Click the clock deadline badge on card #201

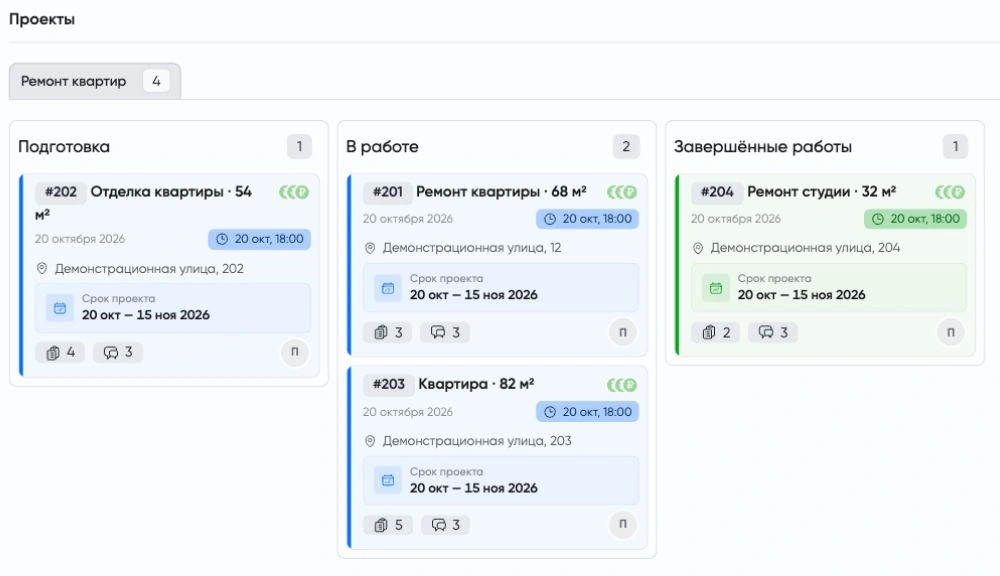pos(587,219)
